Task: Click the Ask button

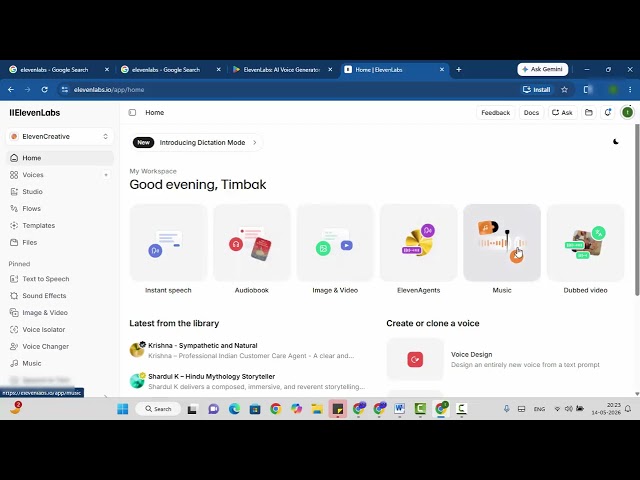Action: 562,113
